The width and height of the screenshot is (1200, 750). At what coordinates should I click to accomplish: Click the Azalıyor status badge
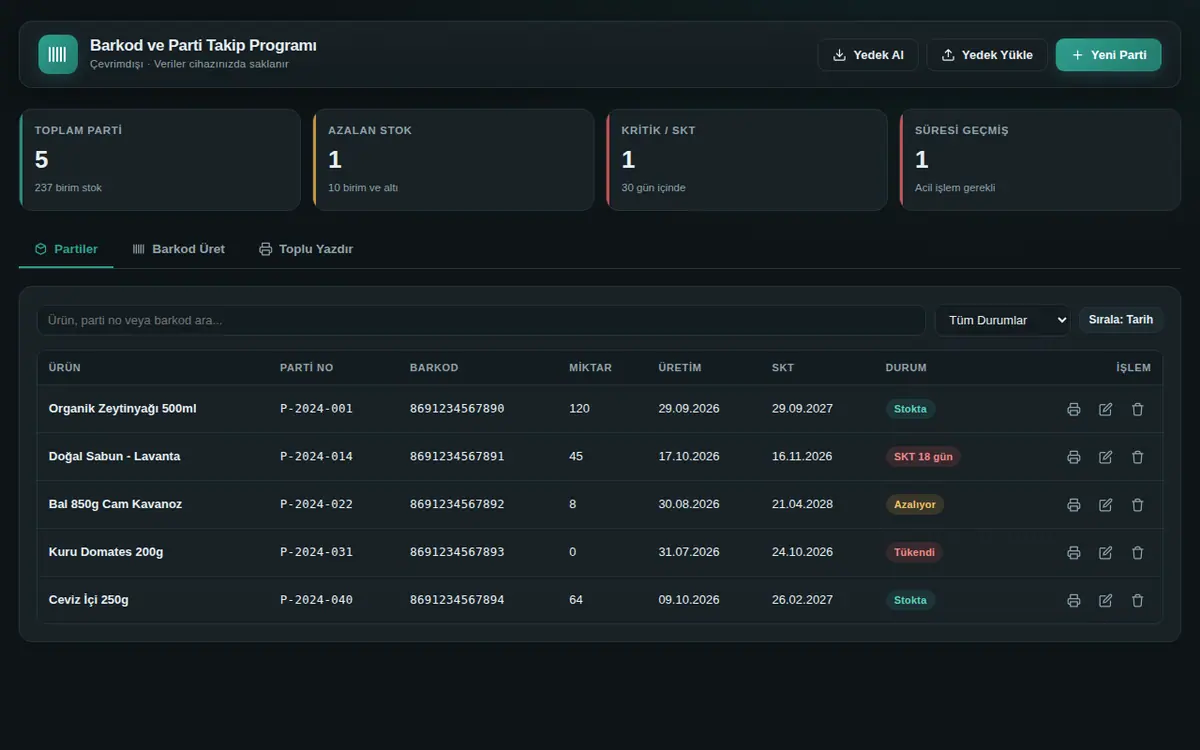(915, 505)
